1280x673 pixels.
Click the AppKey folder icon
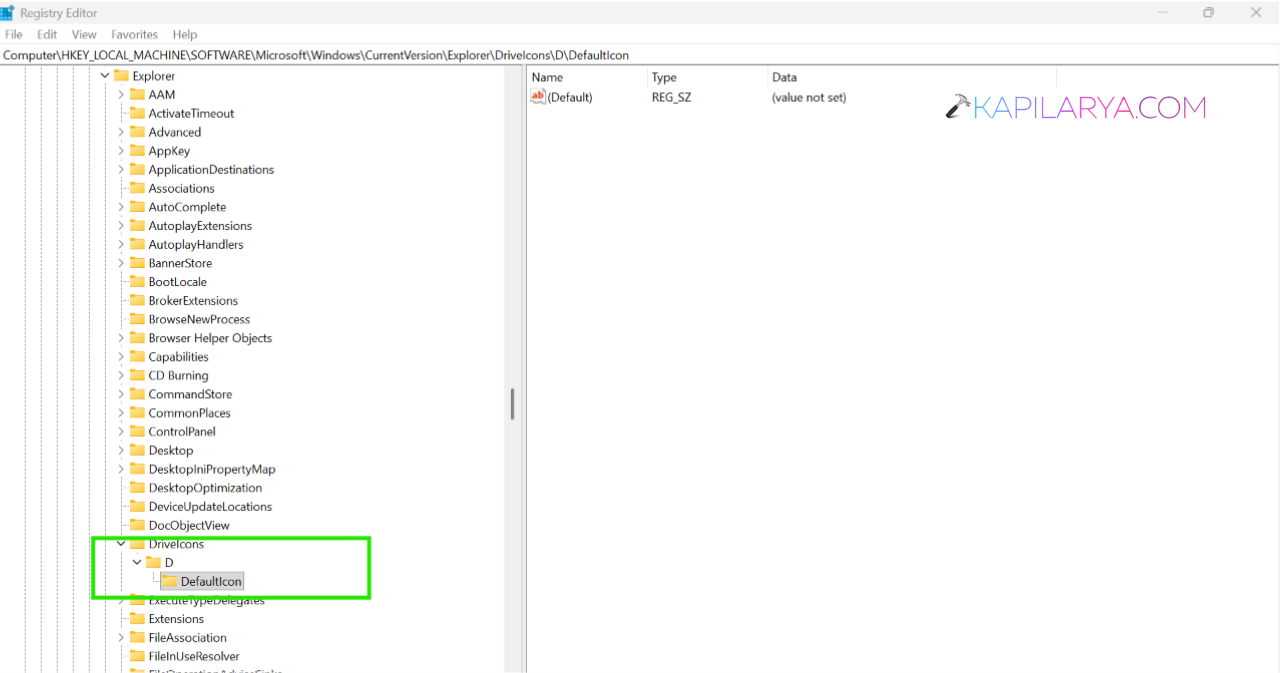[137, 151]
